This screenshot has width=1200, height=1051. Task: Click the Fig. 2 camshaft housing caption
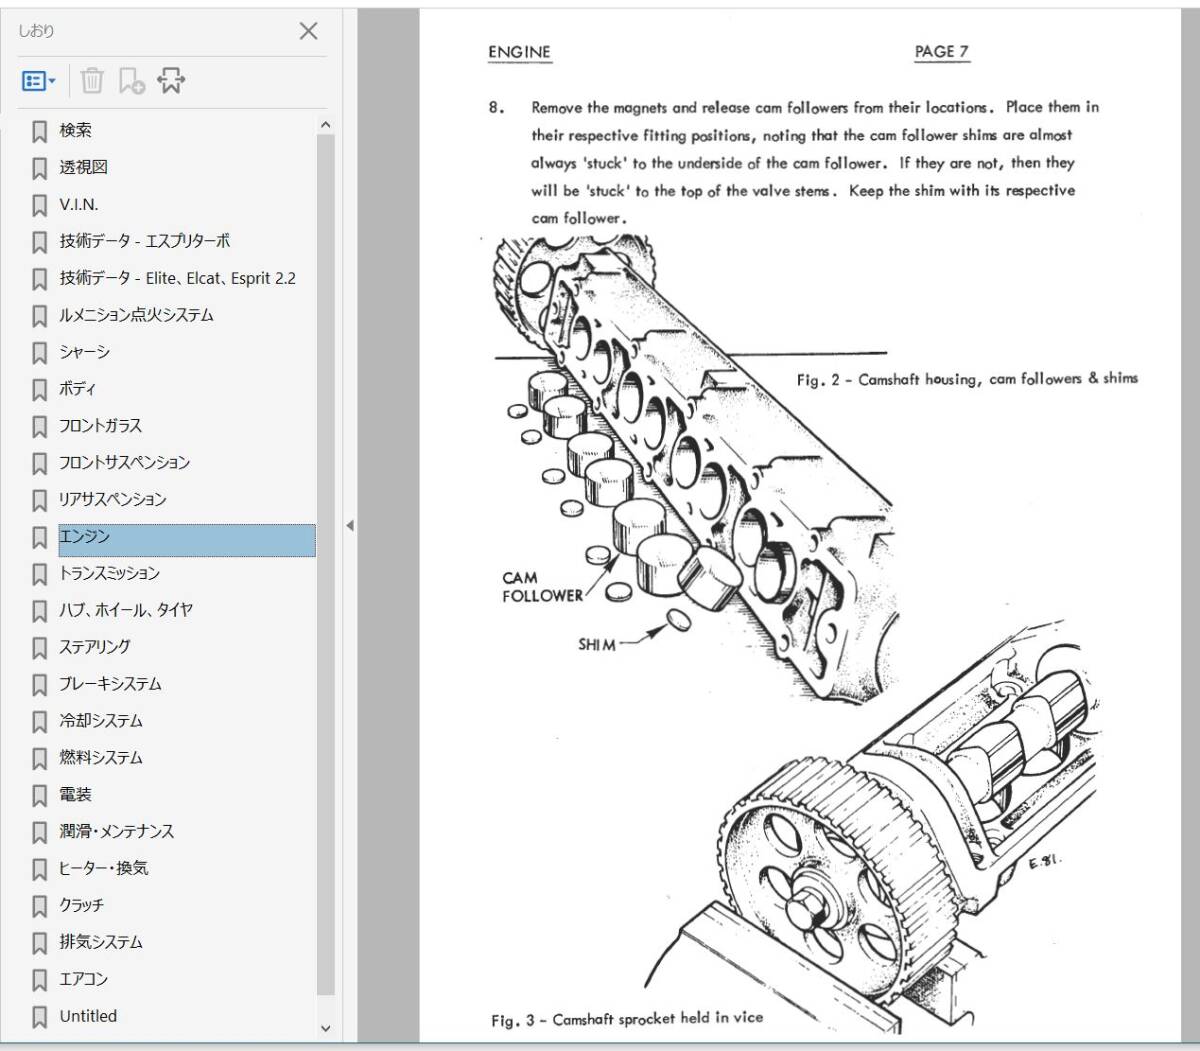(967, 379)
